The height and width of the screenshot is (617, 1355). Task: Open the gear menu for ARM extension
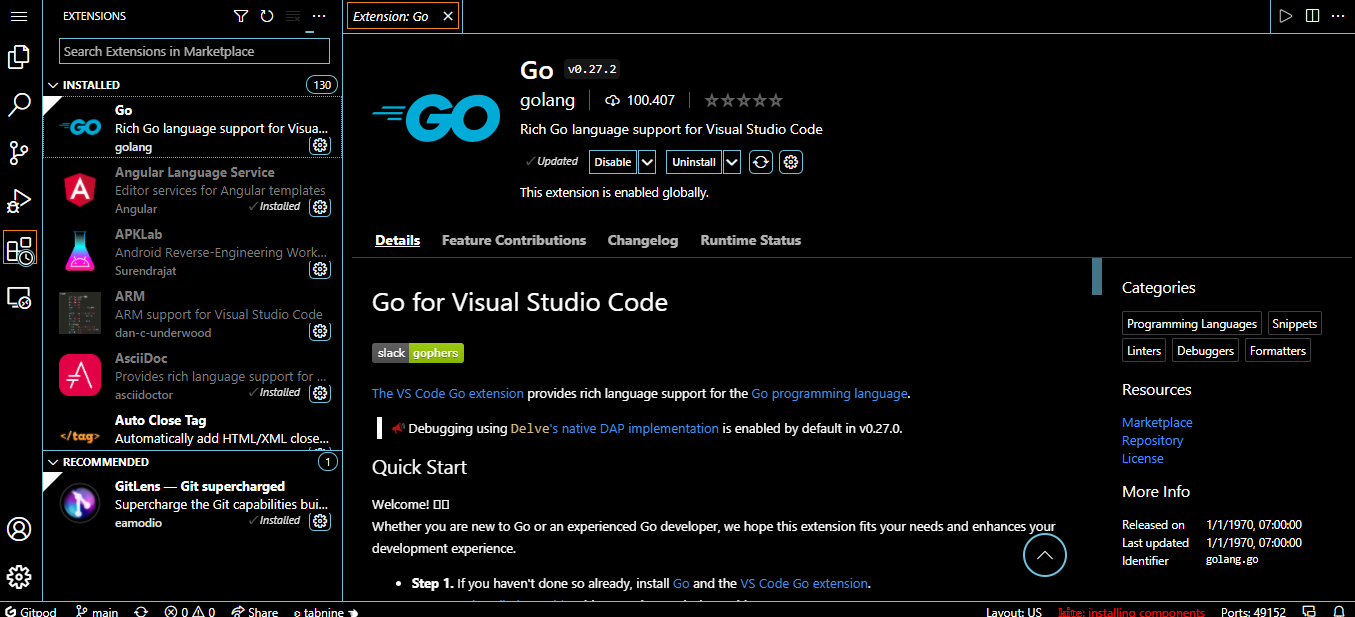(320, 331)
